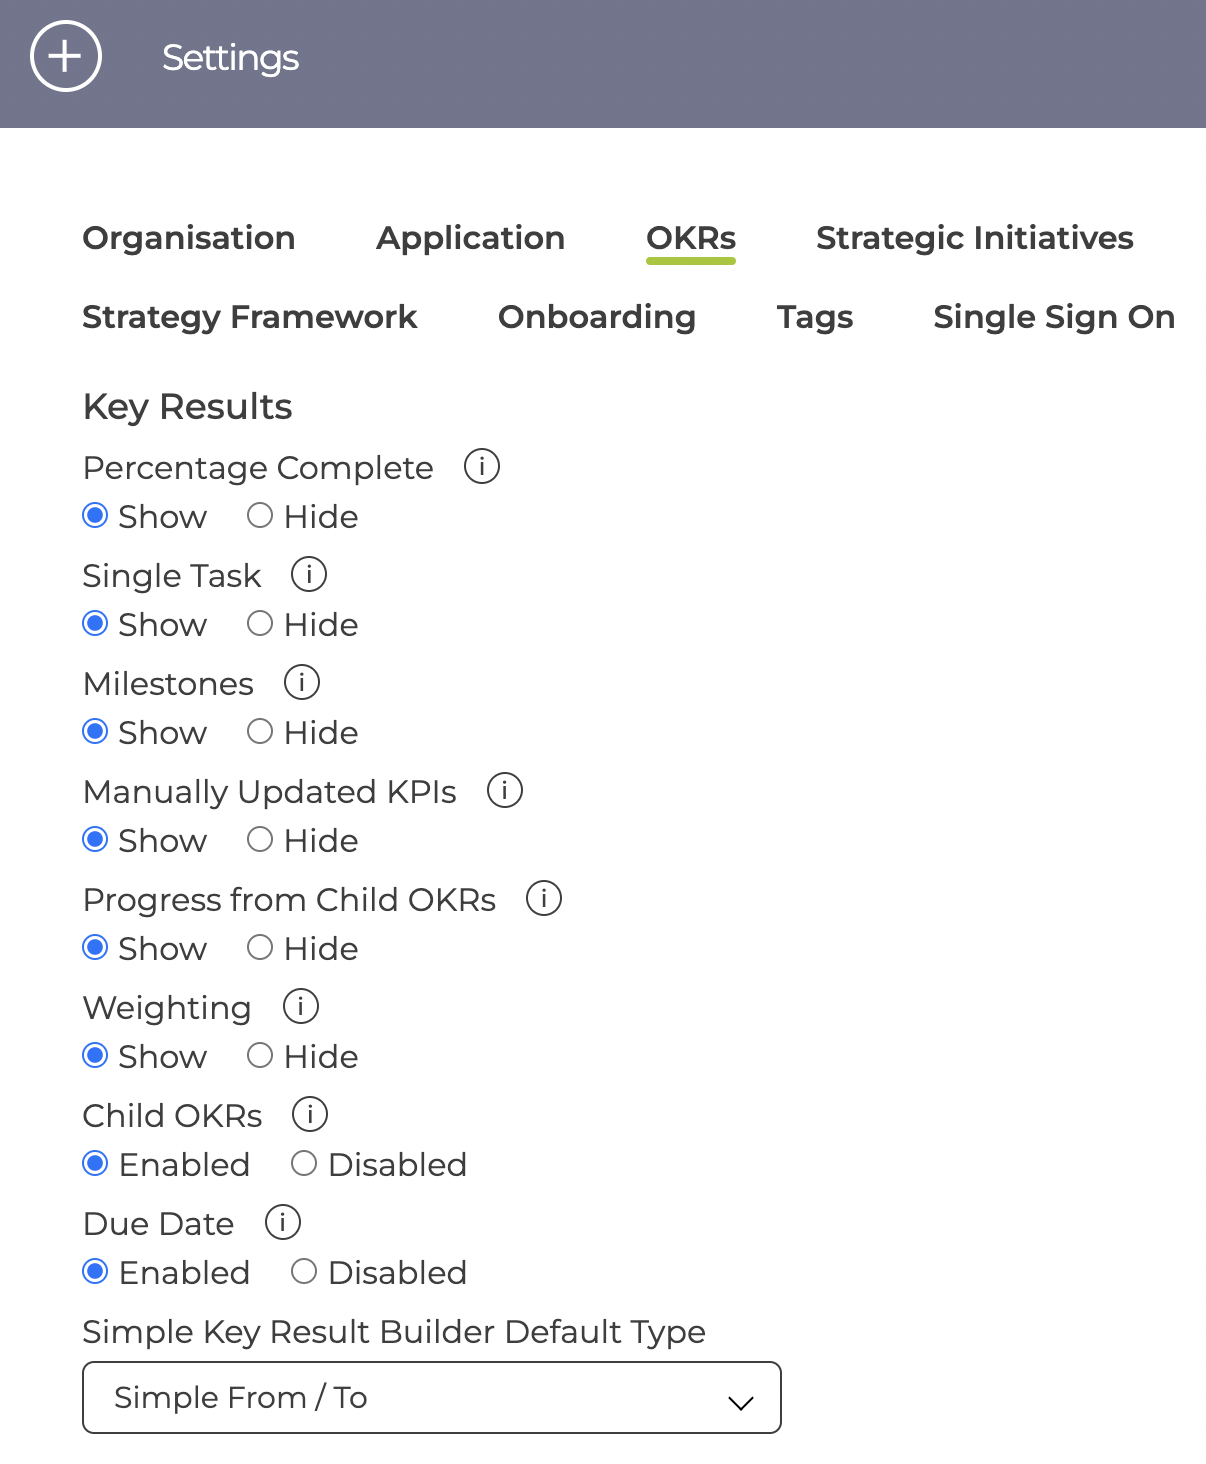Click info icon beside Milestones
The width and height of the screenshot is (1206, 1464).
pos(302,682)
